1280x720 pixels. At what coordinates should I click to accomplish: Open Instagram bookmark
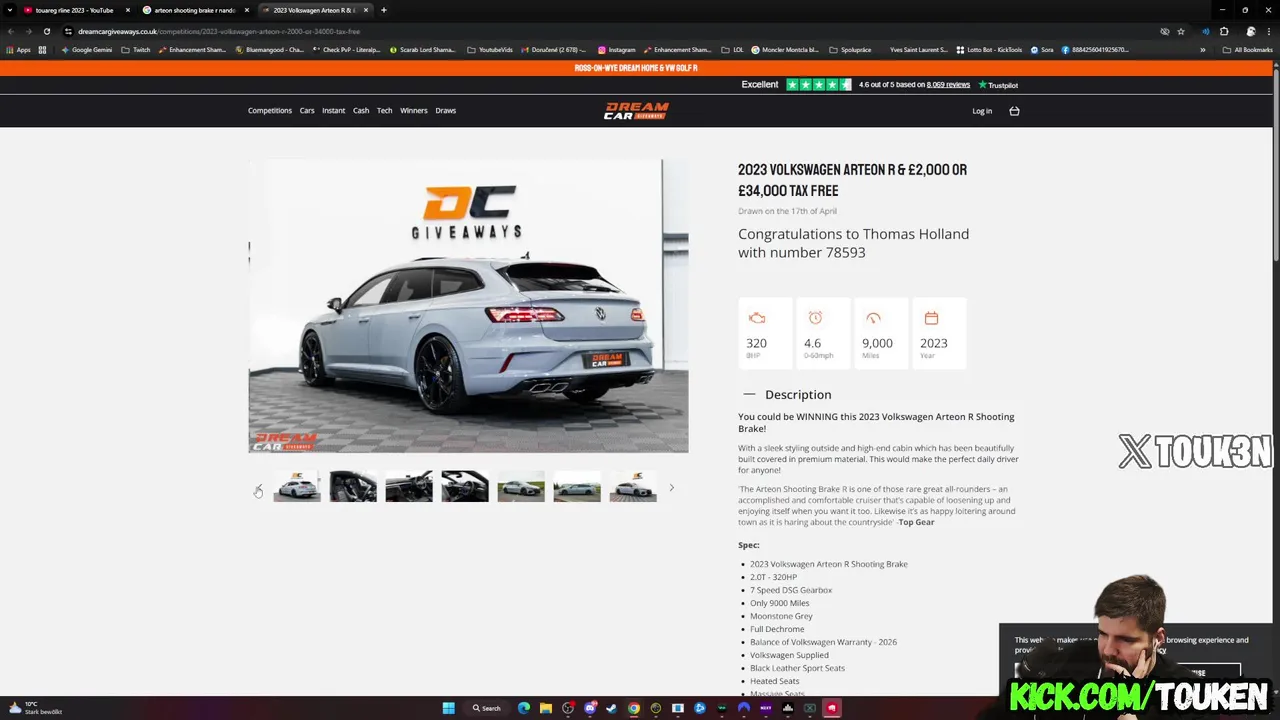coord(617,50)
